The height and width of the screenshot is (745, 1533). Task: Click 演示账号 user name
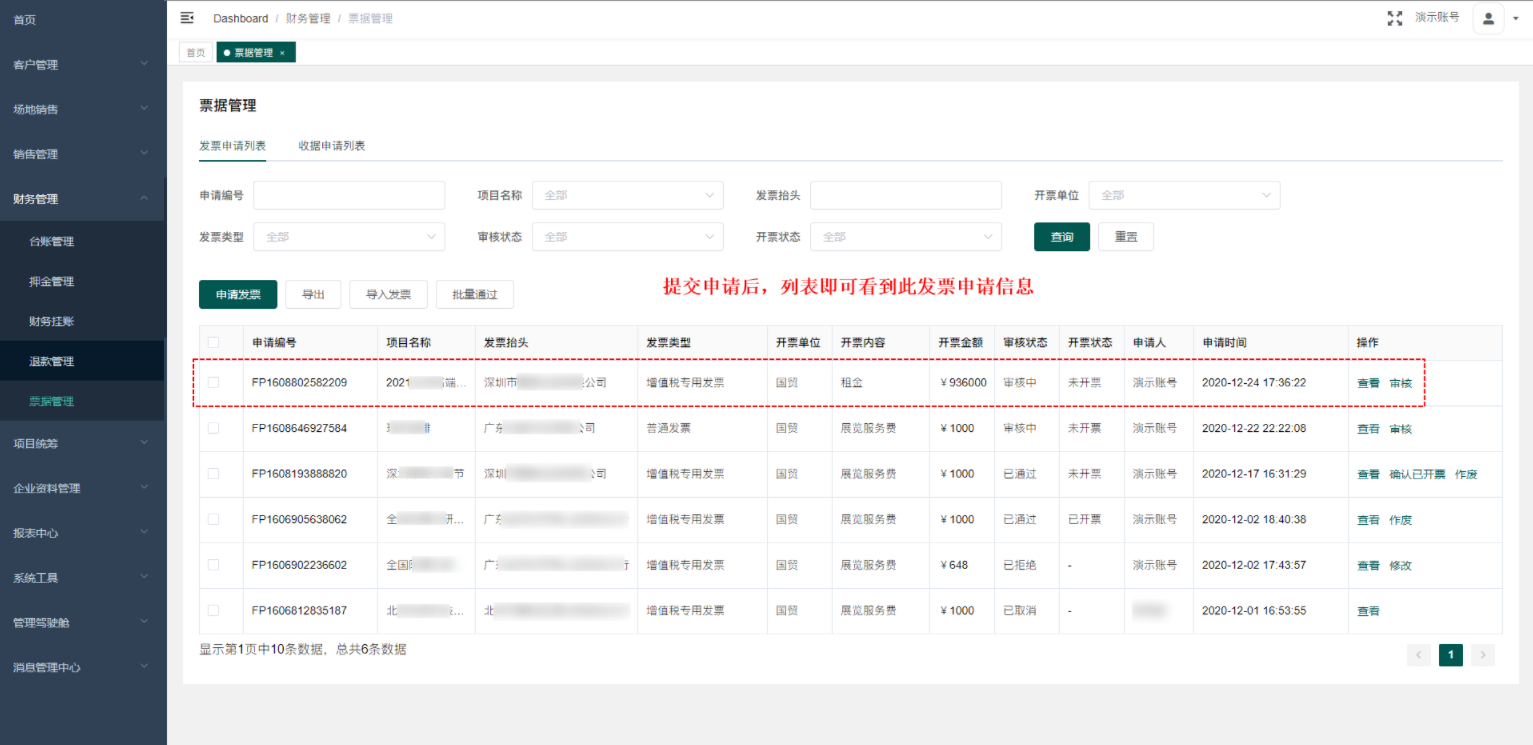1437,17
